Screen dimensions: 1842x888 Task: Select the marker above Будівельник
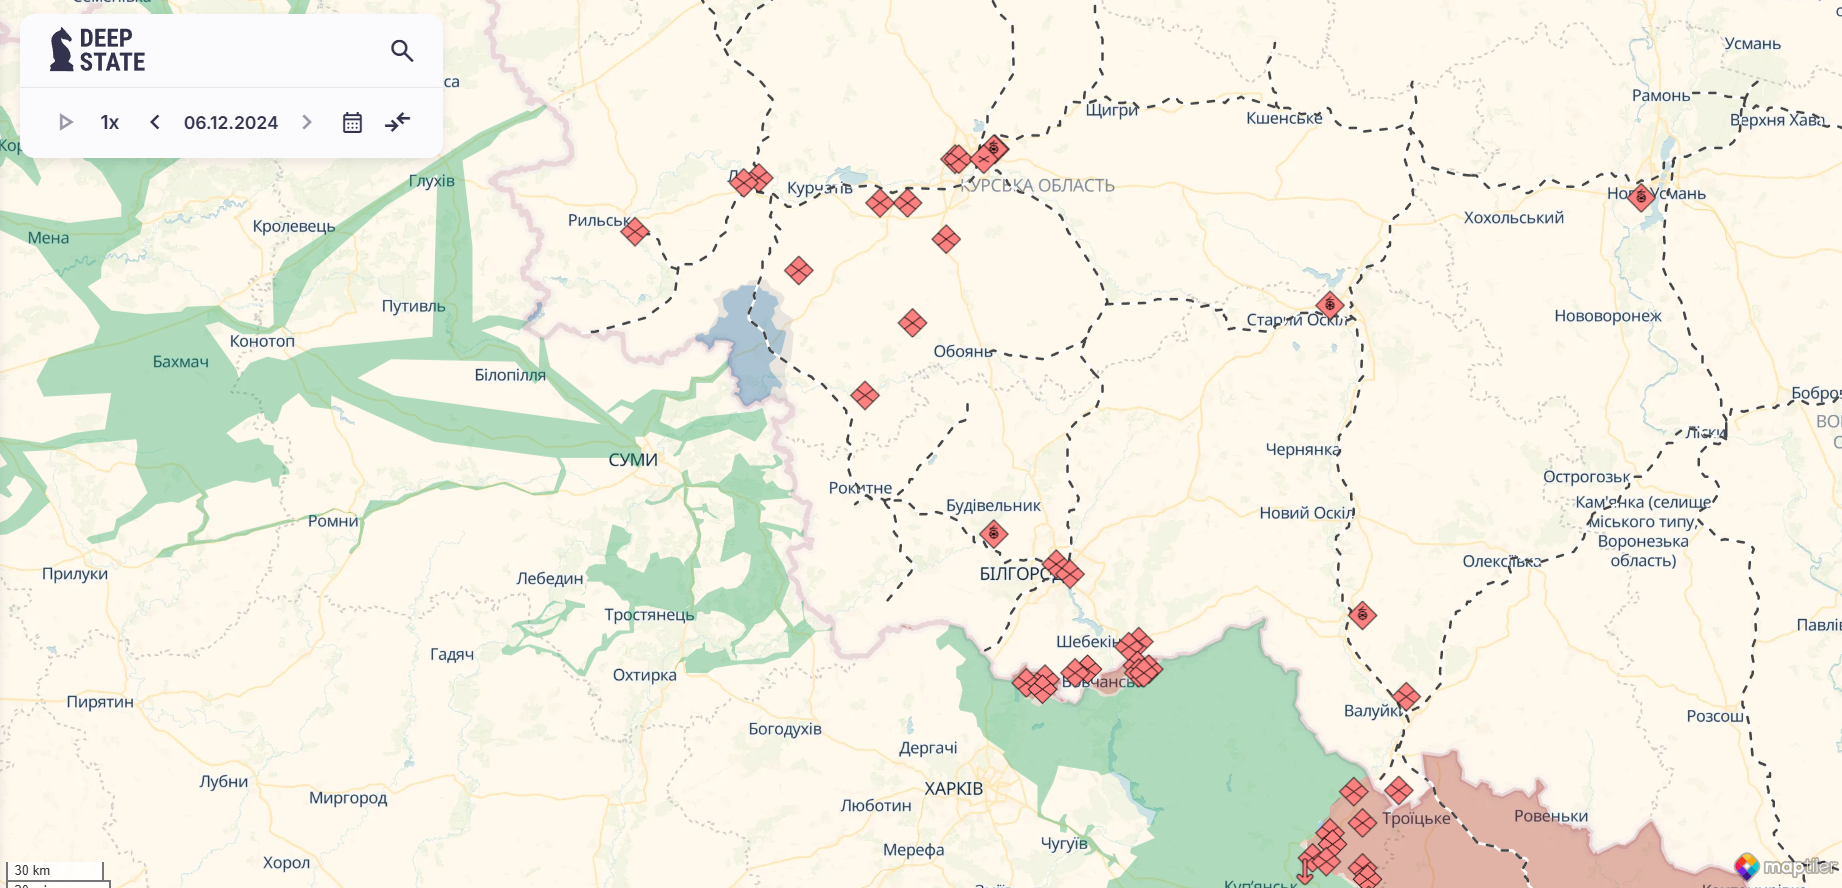click(993, 534)
